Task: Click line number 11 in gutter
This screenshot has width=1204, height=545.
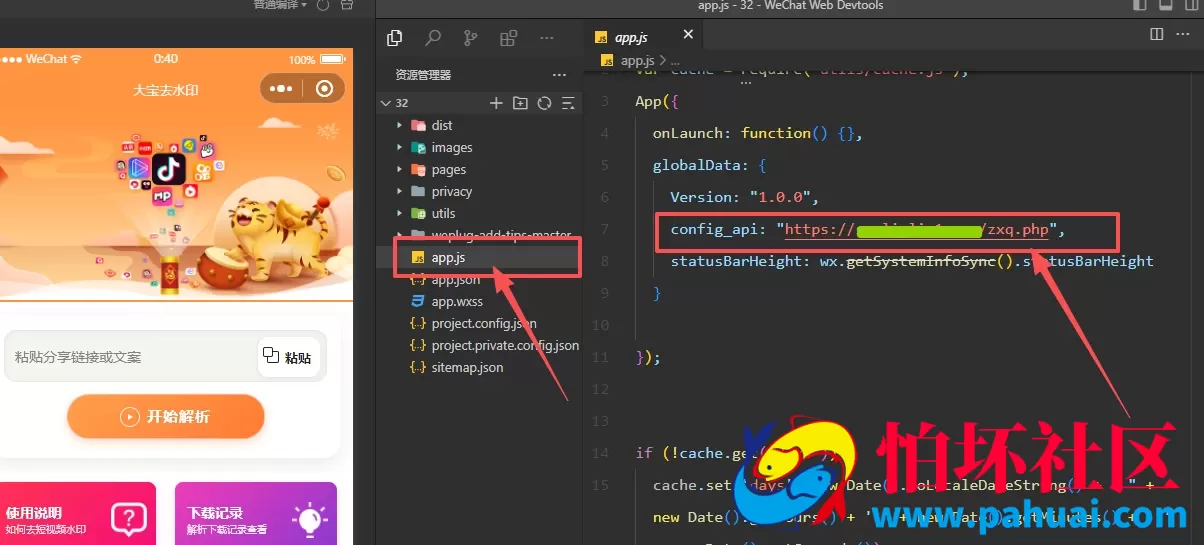Action: [600, 357]
